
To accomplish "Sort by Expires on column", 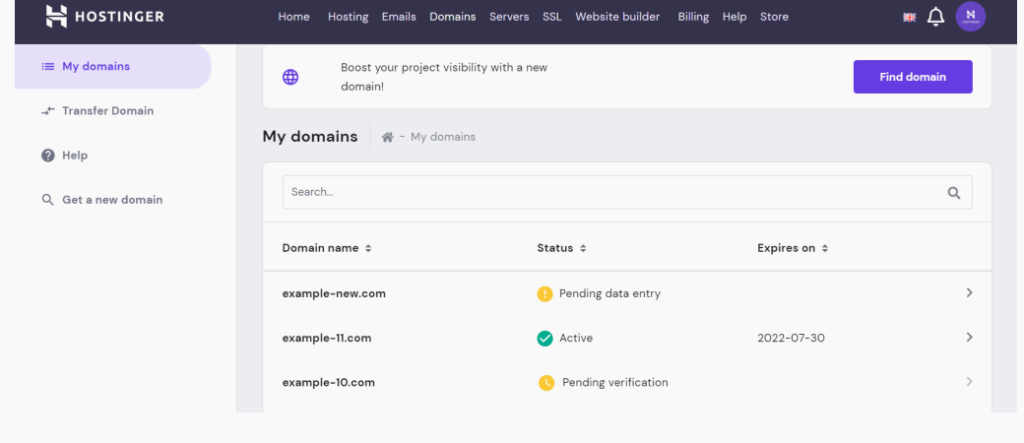I will (x=792, y=248).
